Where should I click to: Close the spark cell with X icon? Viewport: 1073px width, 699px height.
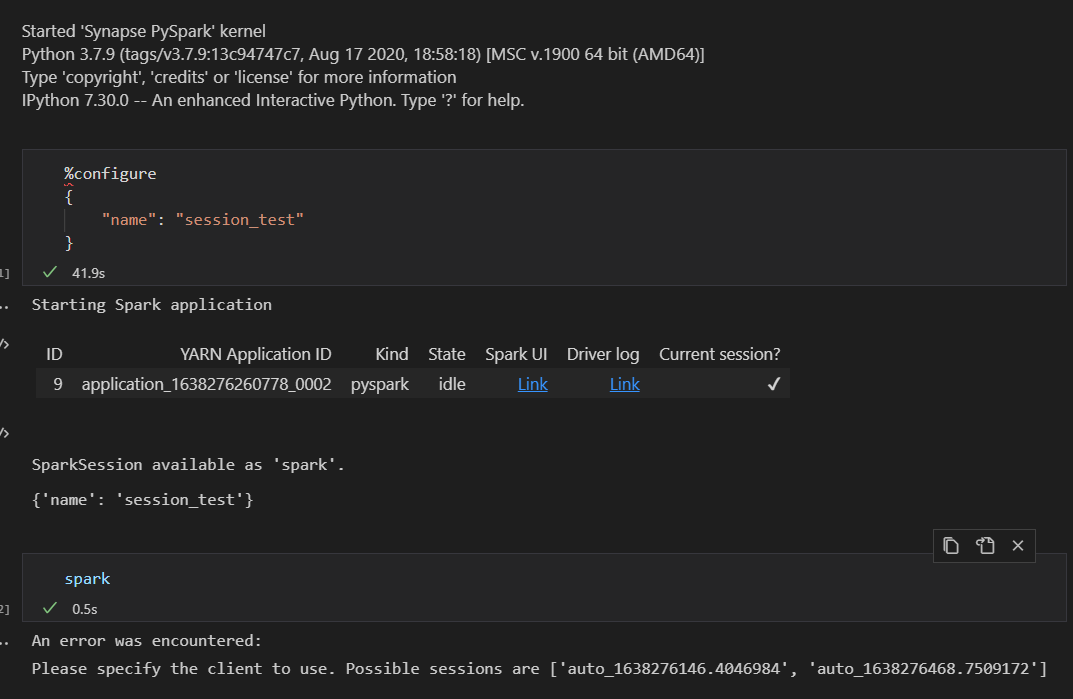click(1018, 546)
